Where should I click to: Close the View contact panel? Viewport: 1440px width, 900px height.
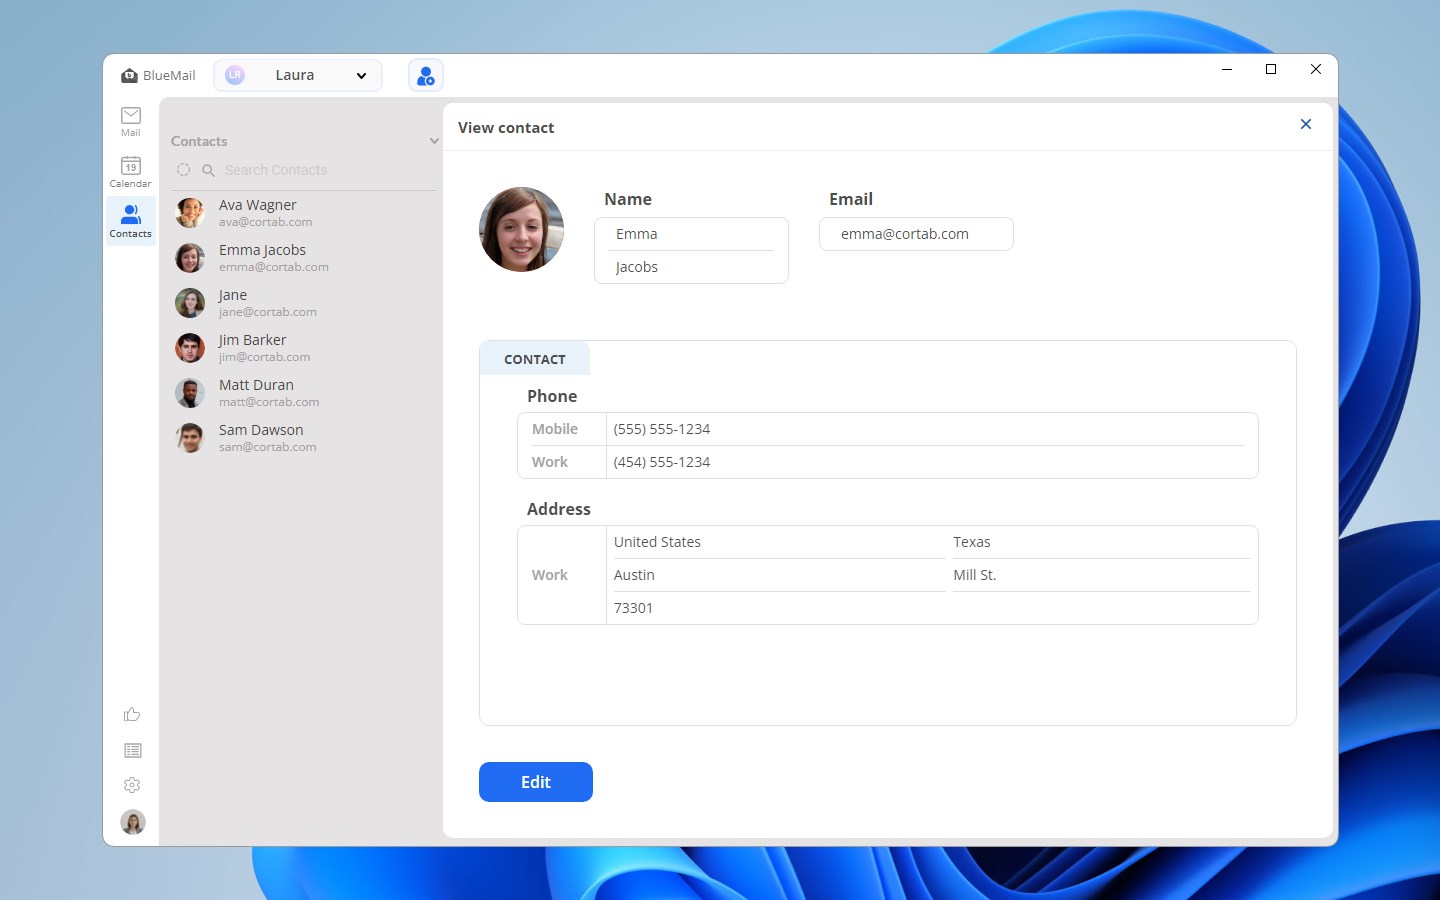point(1306,124)
